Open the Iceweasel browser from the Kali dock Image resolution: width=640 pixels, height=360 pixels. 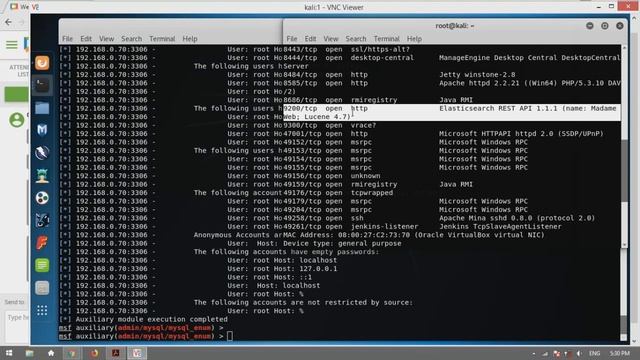click(42, 63)
